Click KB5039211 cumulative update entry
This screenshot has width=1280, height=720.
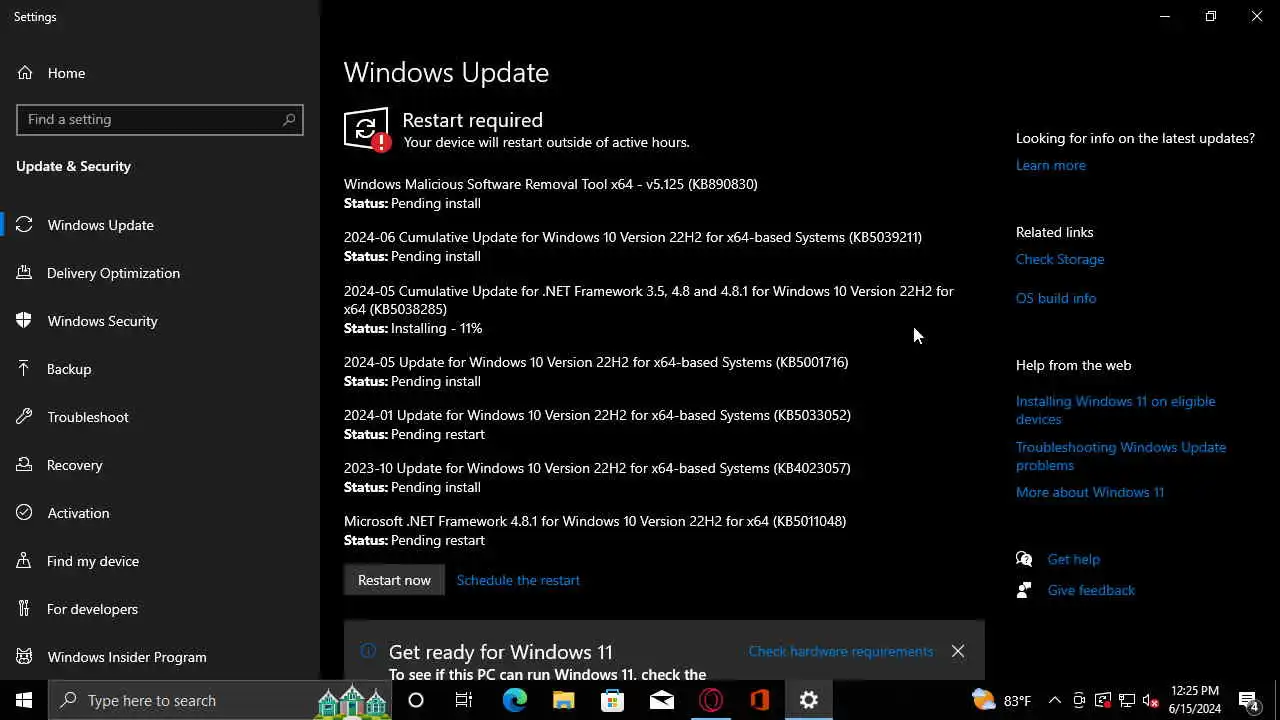click(x=633, y=246)
